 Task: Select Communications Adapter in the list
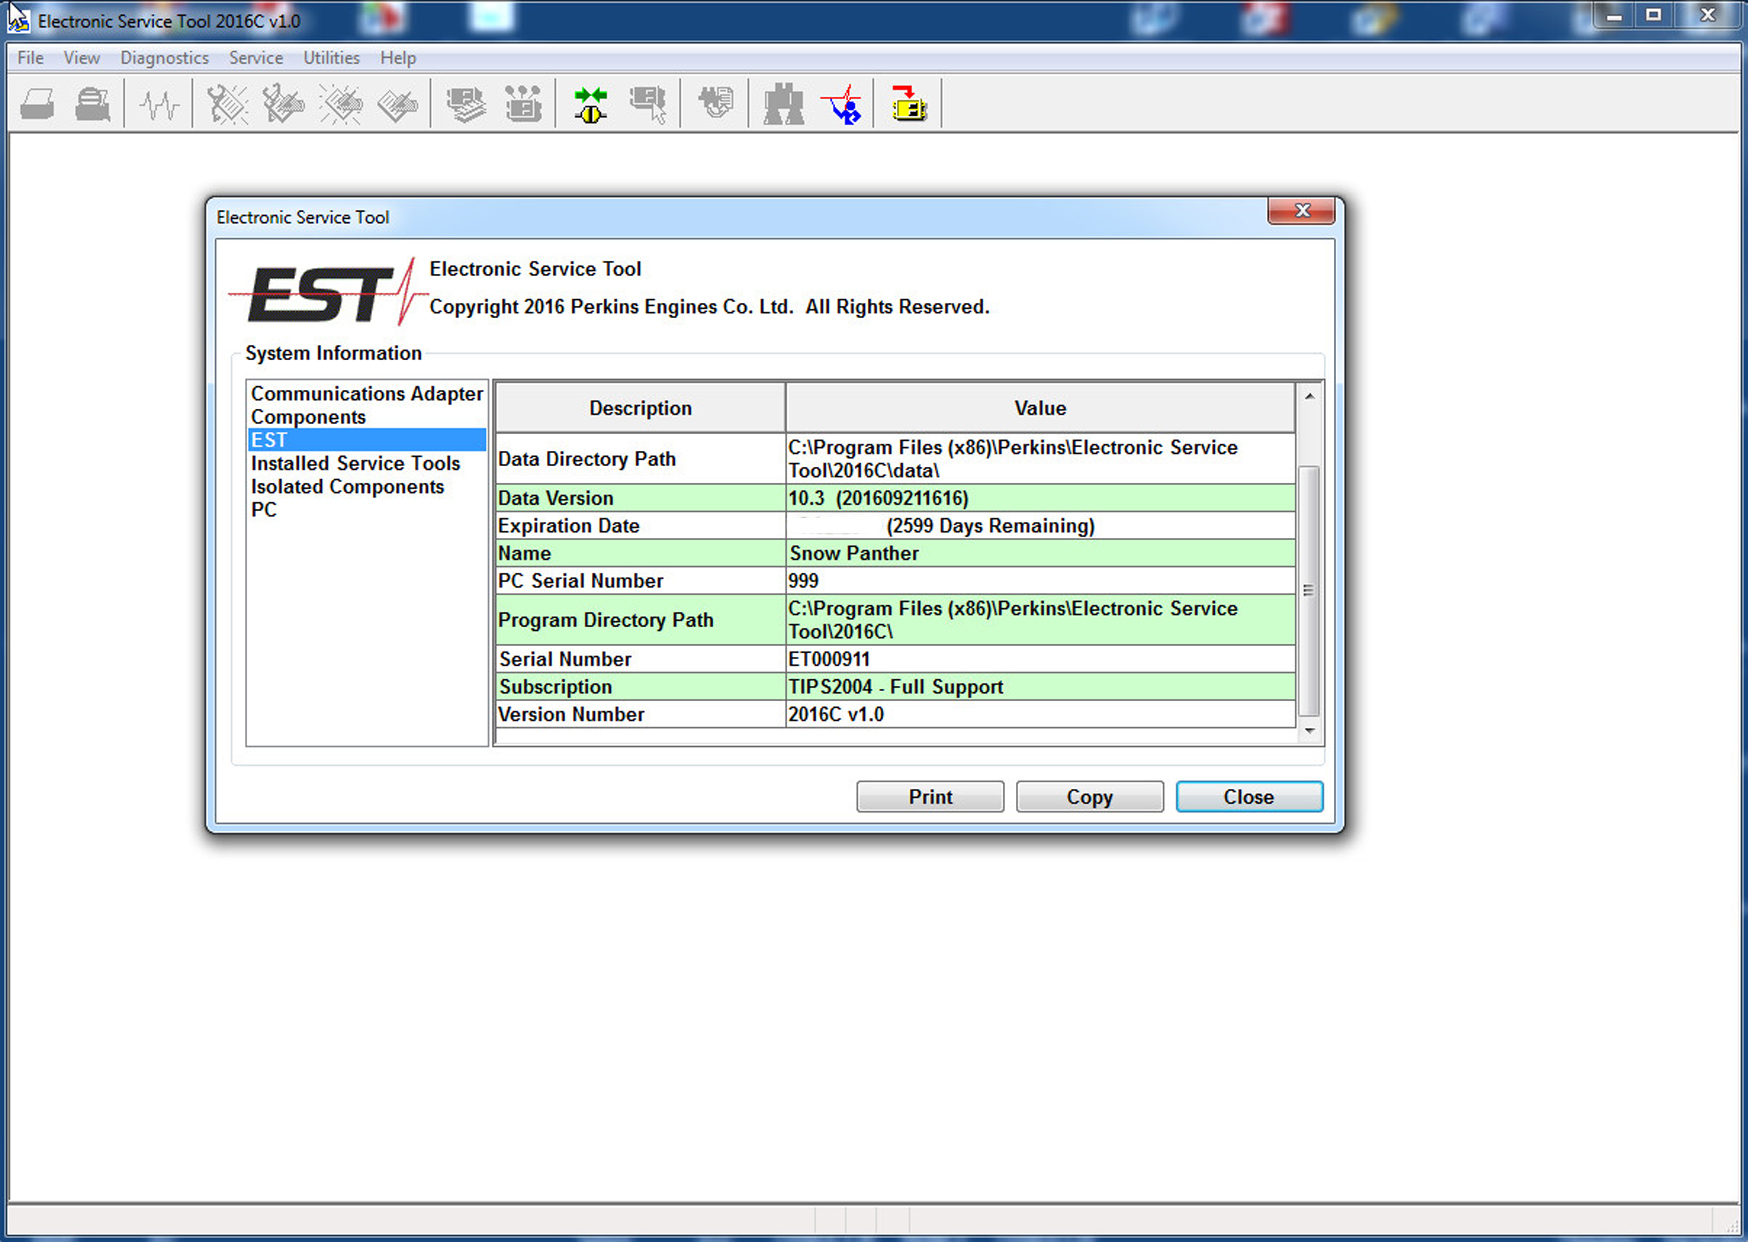click(366, 394)
